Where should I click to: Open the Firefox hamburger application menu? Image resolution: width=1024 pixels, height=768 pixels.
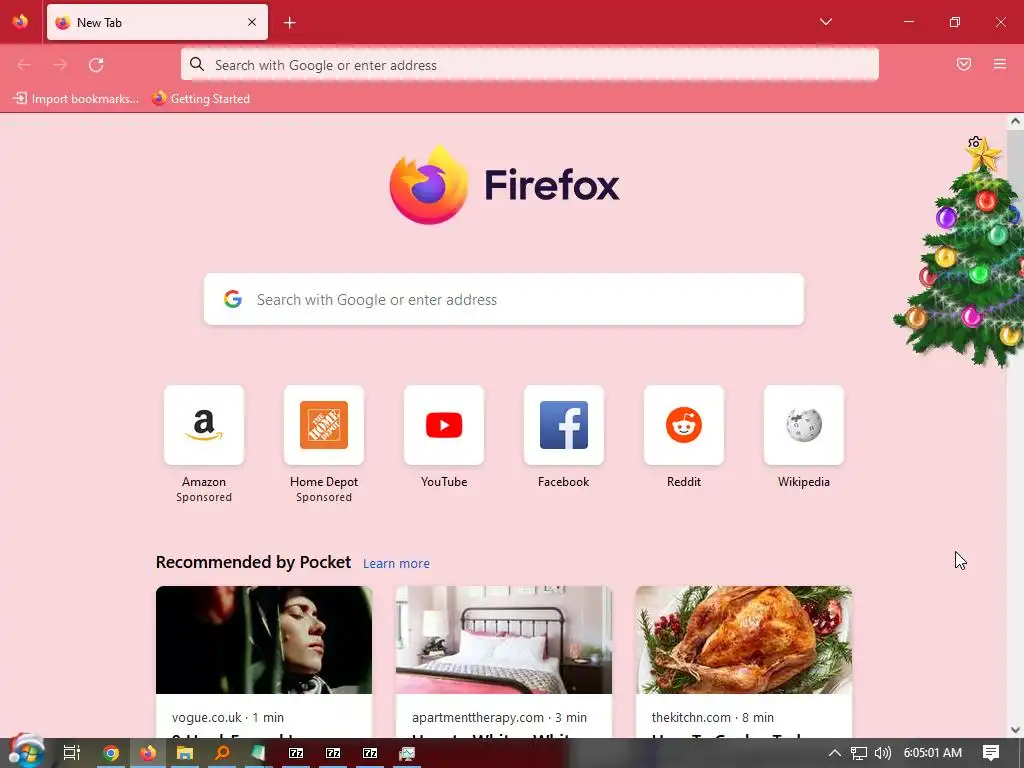[1000, 64]
